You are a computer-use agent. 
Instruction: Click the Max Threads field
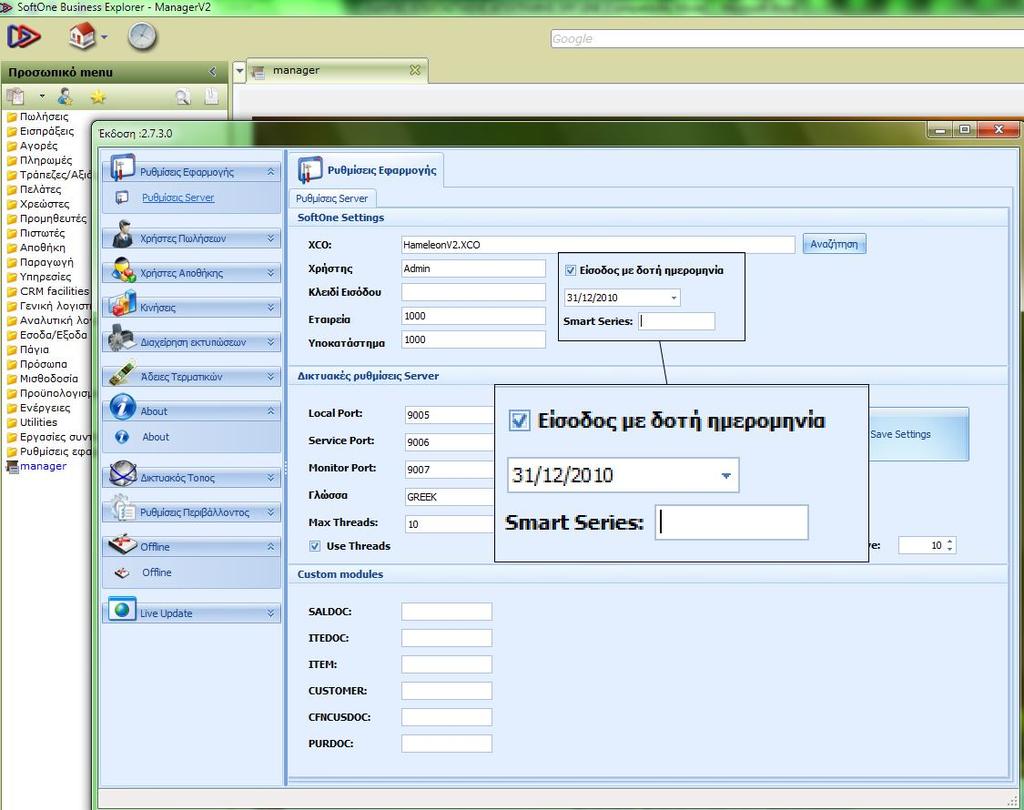point(450,524)
